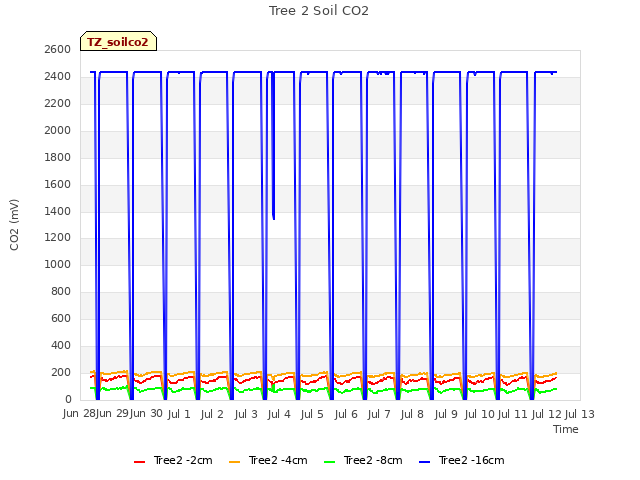Click the blue Tree2 -16cm legend swatch
The image size is (640, 480).
[x=424, y=462]
